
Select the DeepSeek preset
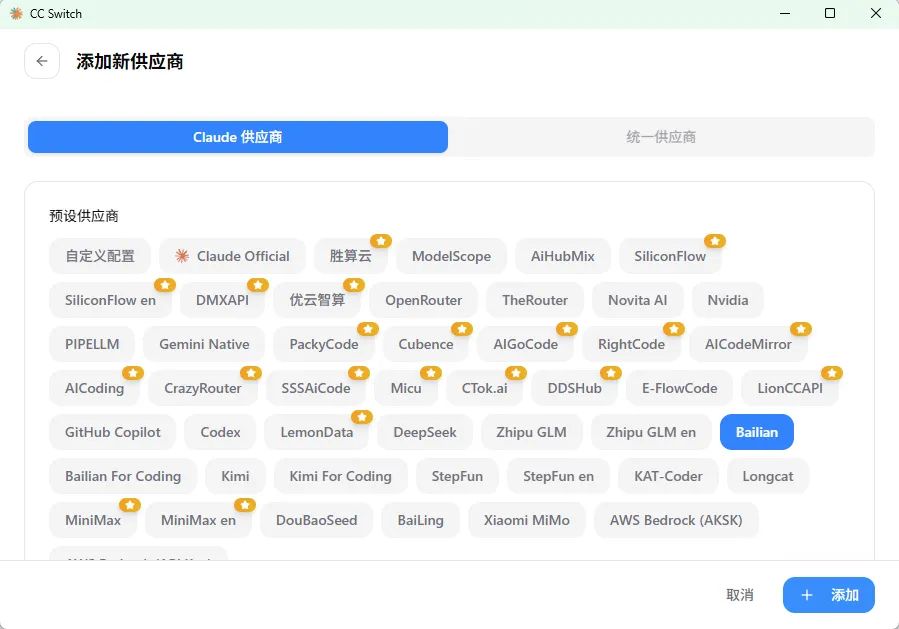coord(425,432)
